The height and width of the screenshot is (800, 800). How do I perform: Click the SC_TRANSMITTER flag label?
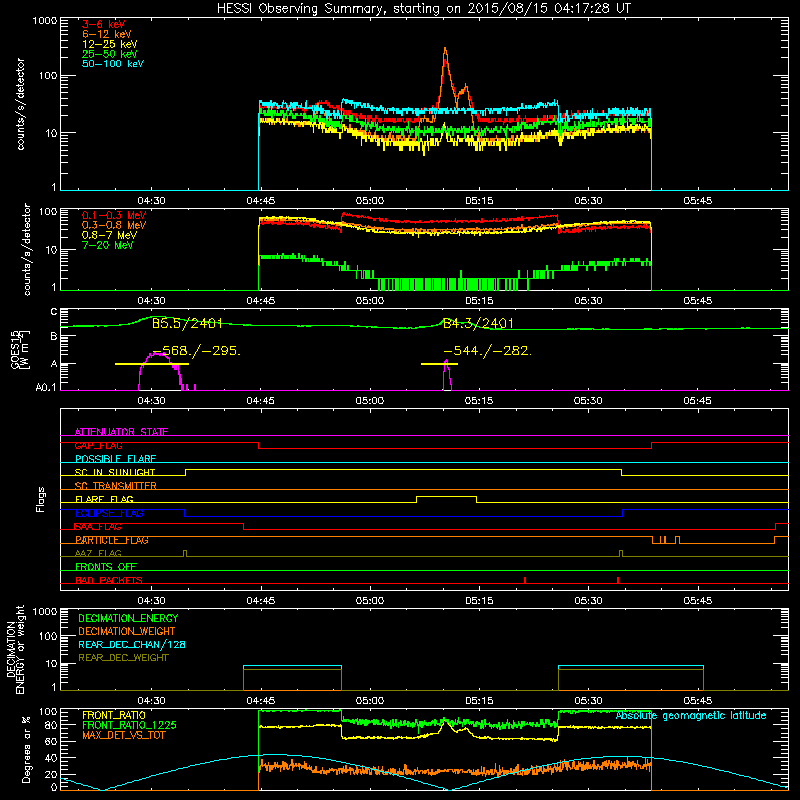pyautogui.click(x=115, y=486)
